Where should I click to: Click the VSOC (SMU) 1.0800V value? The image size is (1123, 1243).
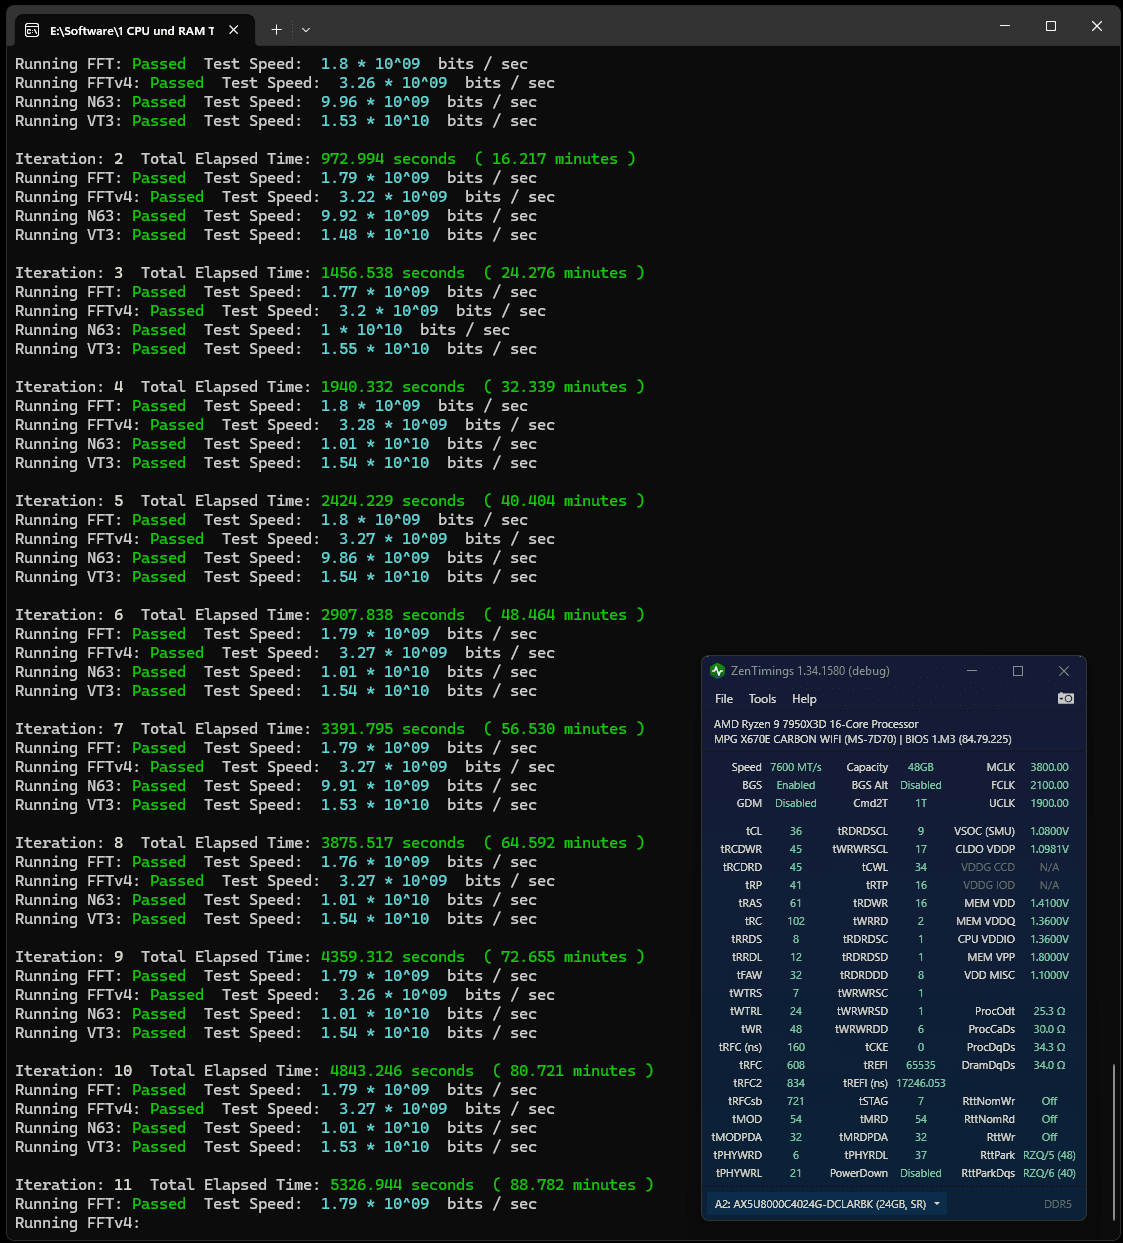click(x=1049, y=831)
